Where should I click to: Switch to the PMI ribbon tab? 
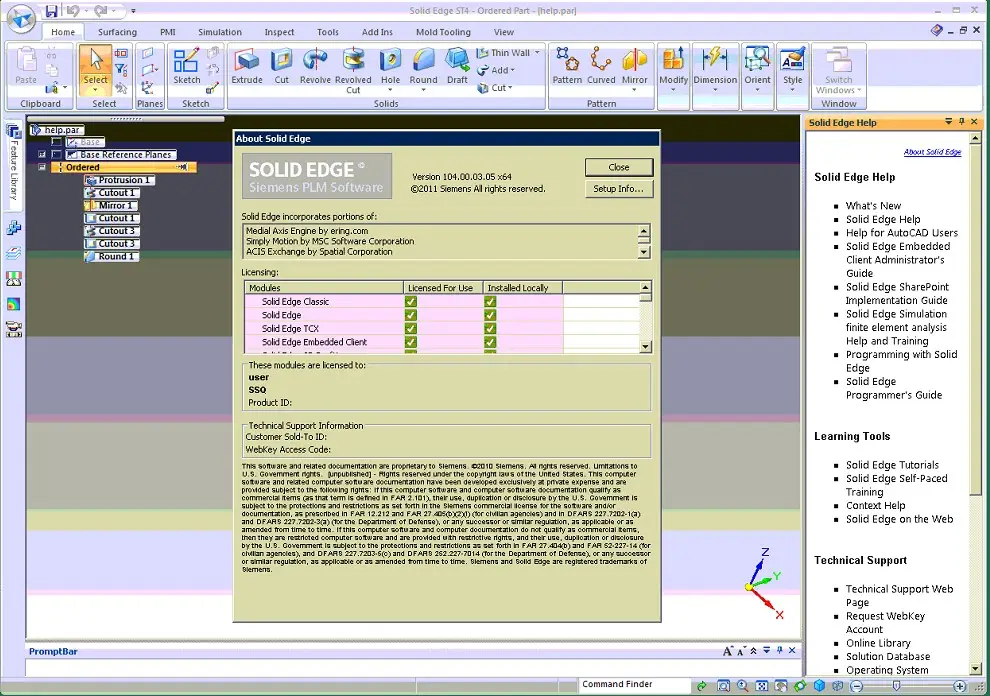pyautogui.click(x=167, y=32)
